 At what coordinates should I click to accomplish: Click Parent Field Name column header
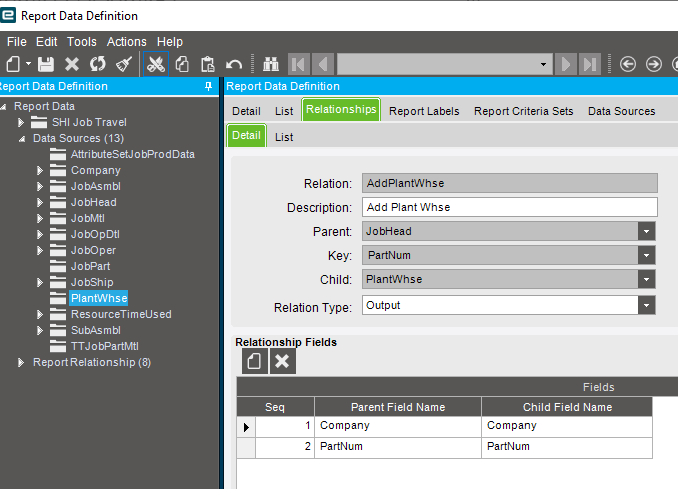pos(398,407)
